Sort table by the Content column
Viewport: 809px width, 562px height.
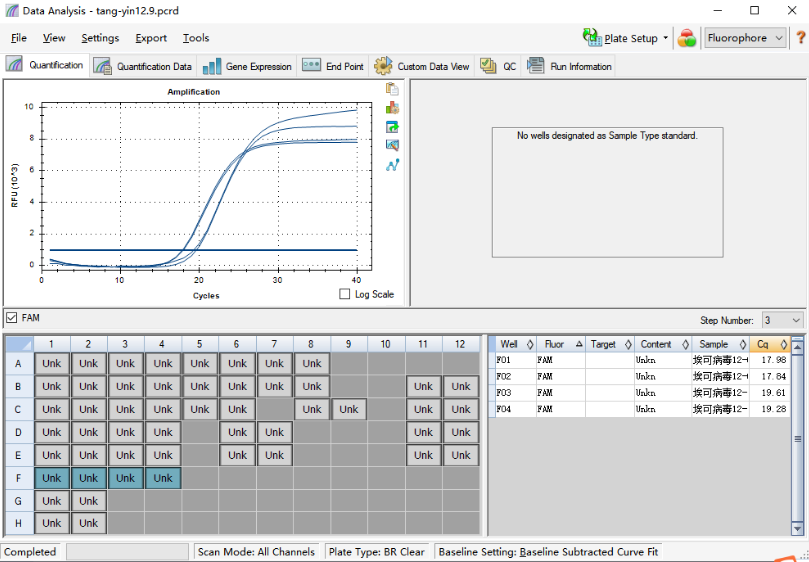pyautogui.click(x=662, y=344)
